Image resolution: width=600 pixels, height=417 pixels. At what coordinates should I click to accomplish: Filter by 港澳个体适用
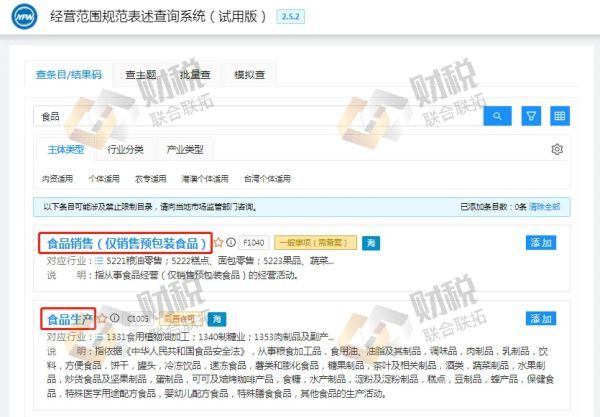pos(205,179)
